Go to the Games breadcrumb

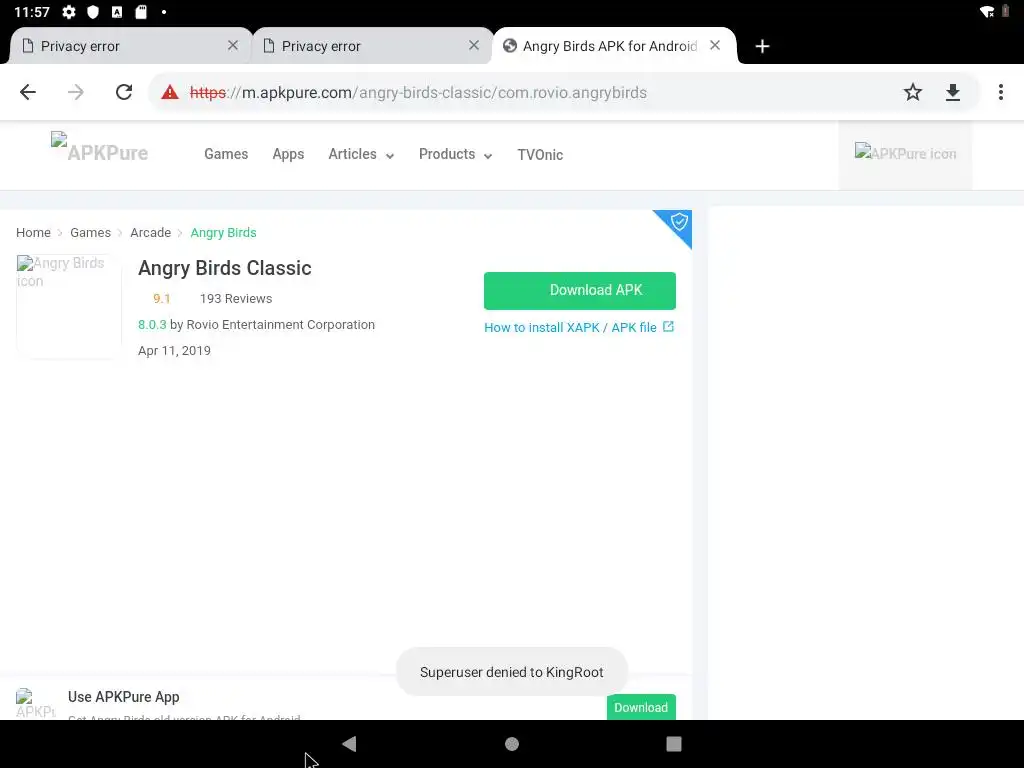coord(90,232)
